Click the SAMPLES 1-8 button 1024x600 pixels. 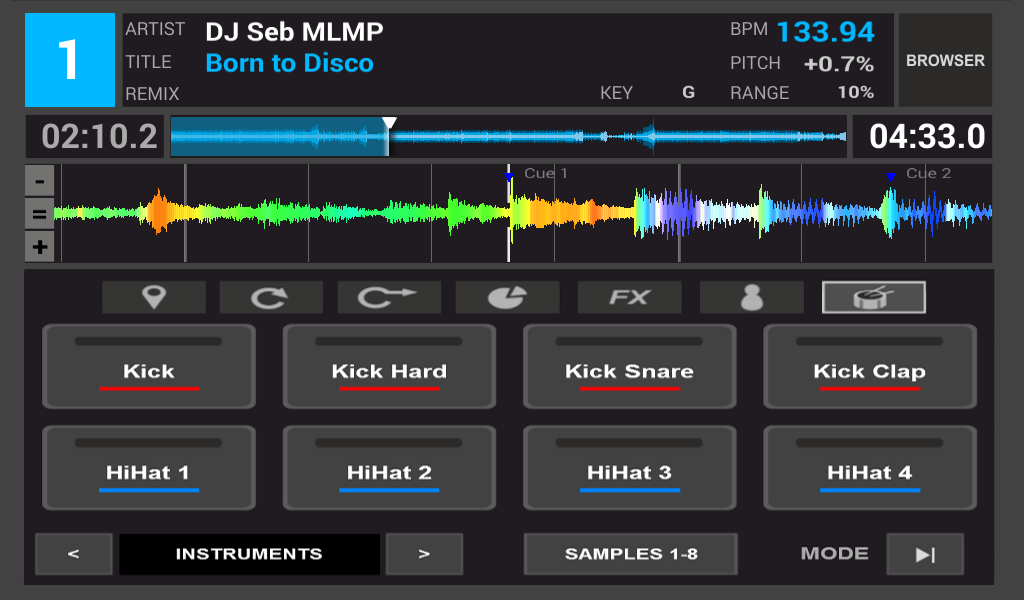coord(630,554)
